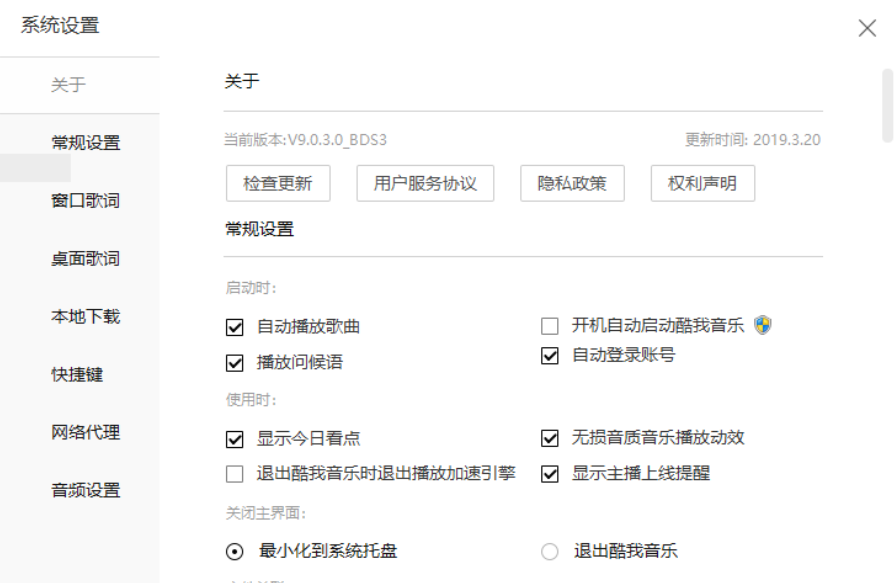Screen dimensions: 895x583
Task: Switch to 常规设置 in the sidebar
Action: tap(86, 142)
